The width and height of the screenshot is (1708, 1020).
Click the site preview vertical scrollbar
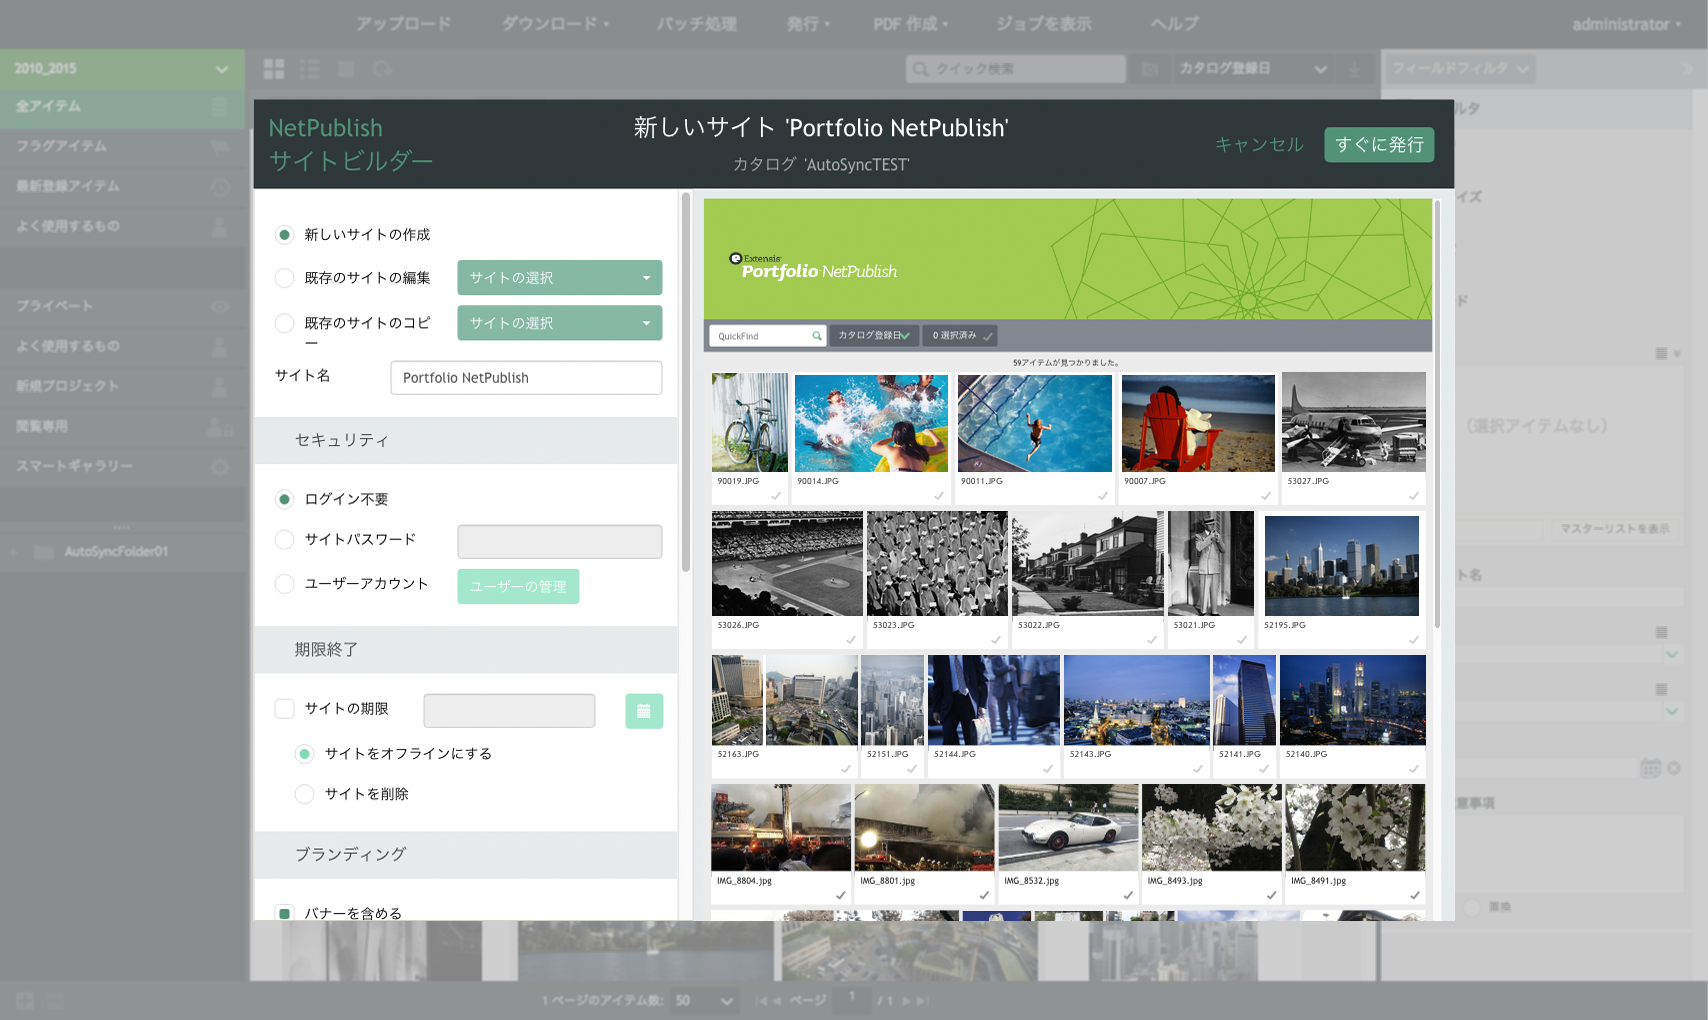click(x=1437, y=414)
